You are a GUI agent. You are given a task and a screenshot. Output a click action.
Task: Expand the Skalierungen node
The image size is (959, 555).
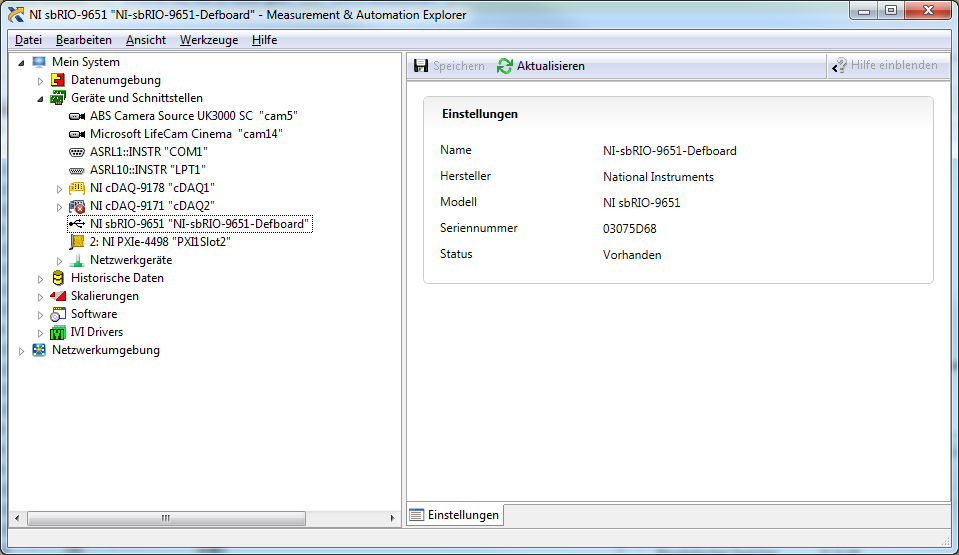point(40,297)
